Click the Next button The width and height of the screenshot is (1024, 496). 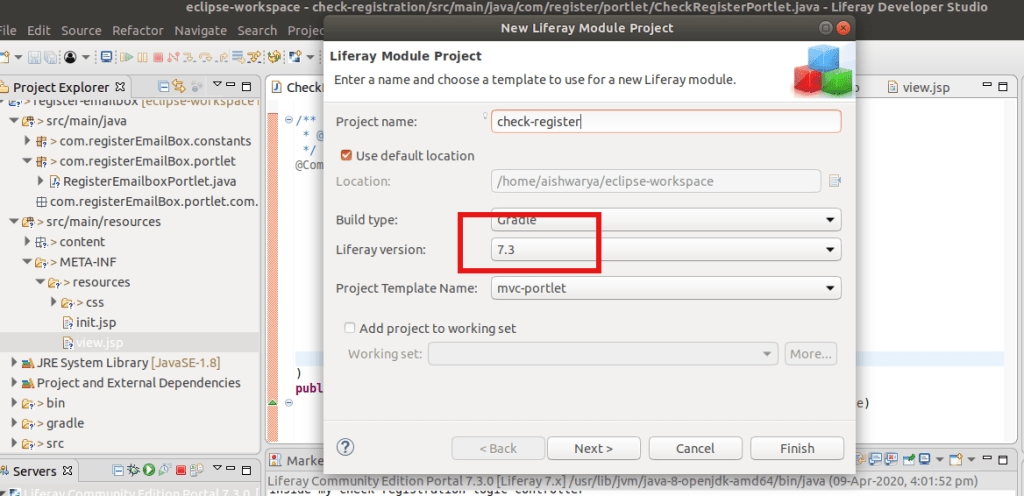pyautogui.click(x=593, y=448)
